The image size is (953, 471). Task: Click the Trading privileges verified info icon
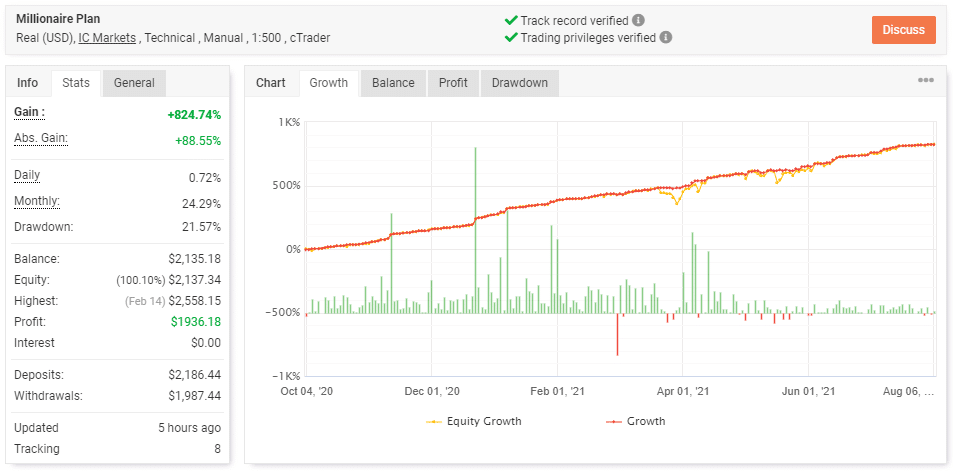pyautogui.click(x=666, y=38)
